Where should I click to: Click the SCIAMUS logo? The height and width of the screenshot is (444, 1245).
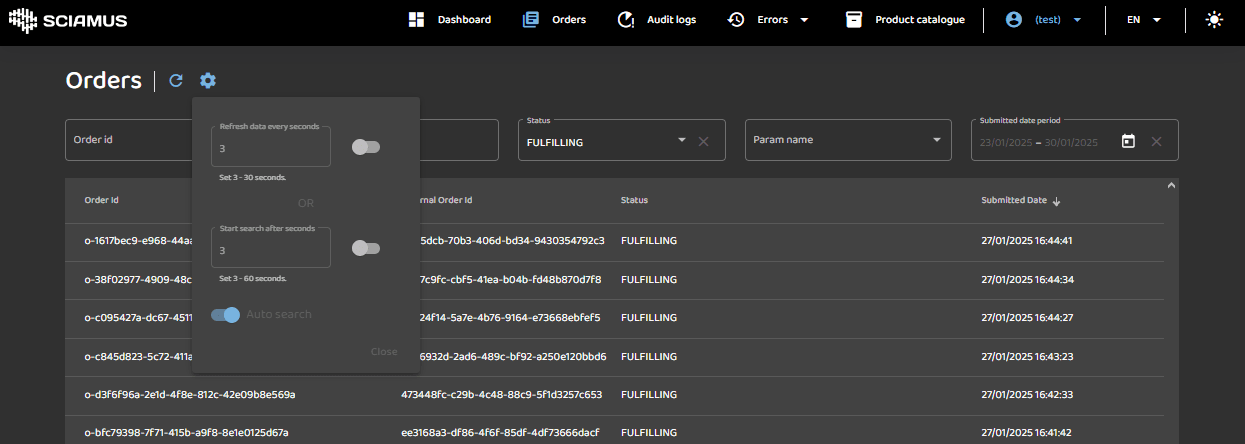pos(68,20)
